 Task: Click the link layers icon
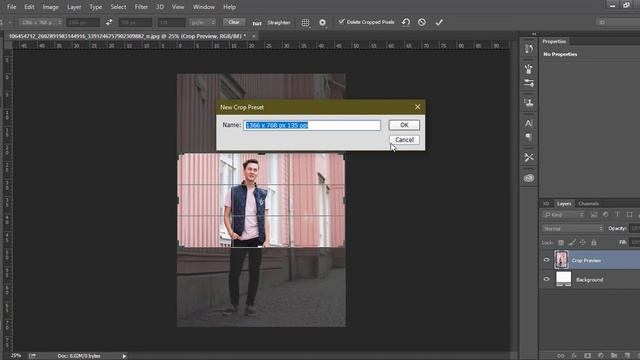[x=561, y=356]
